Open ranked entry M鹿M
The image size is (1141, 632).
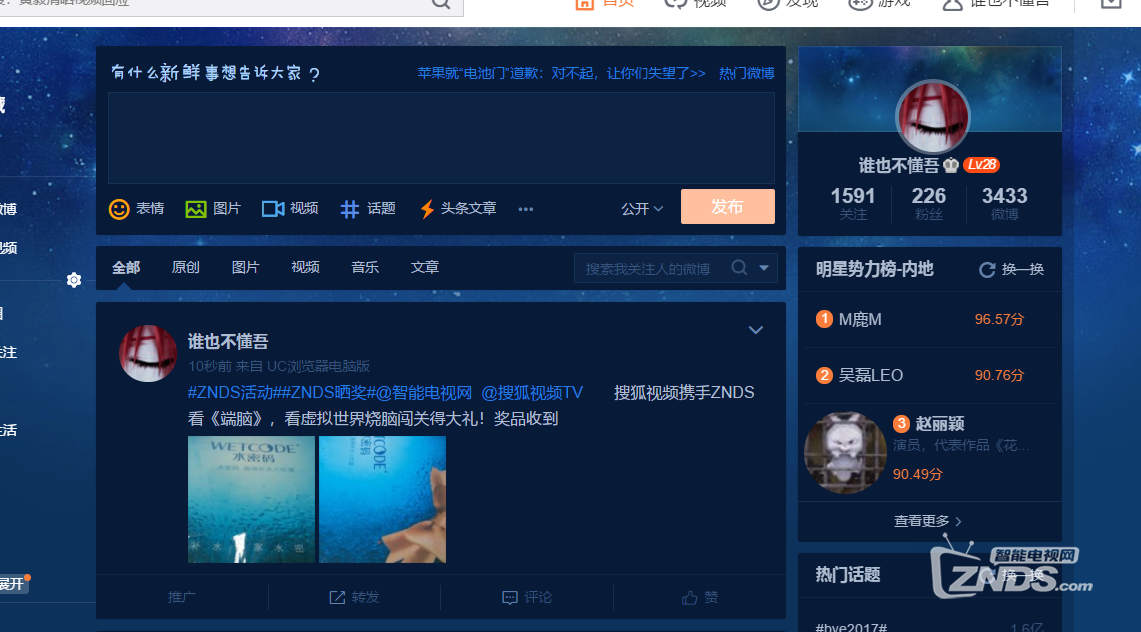[x=860, y=319]
